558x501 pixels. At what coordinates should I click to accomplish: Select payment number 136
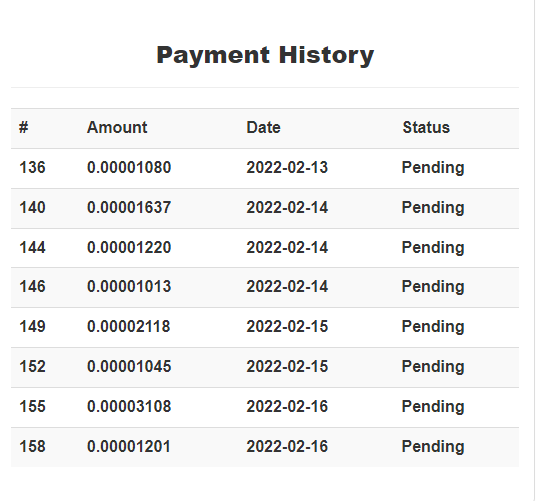click(32, 167)
